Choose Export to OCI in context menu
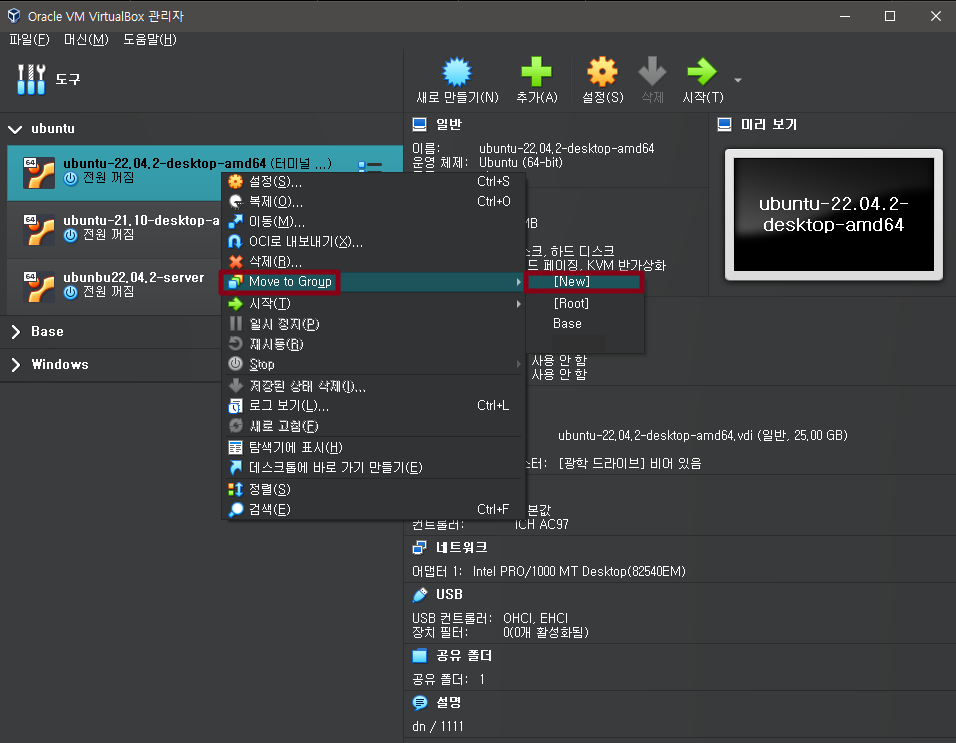The width and height of the screenshot is (956, 743). (373, 242)
